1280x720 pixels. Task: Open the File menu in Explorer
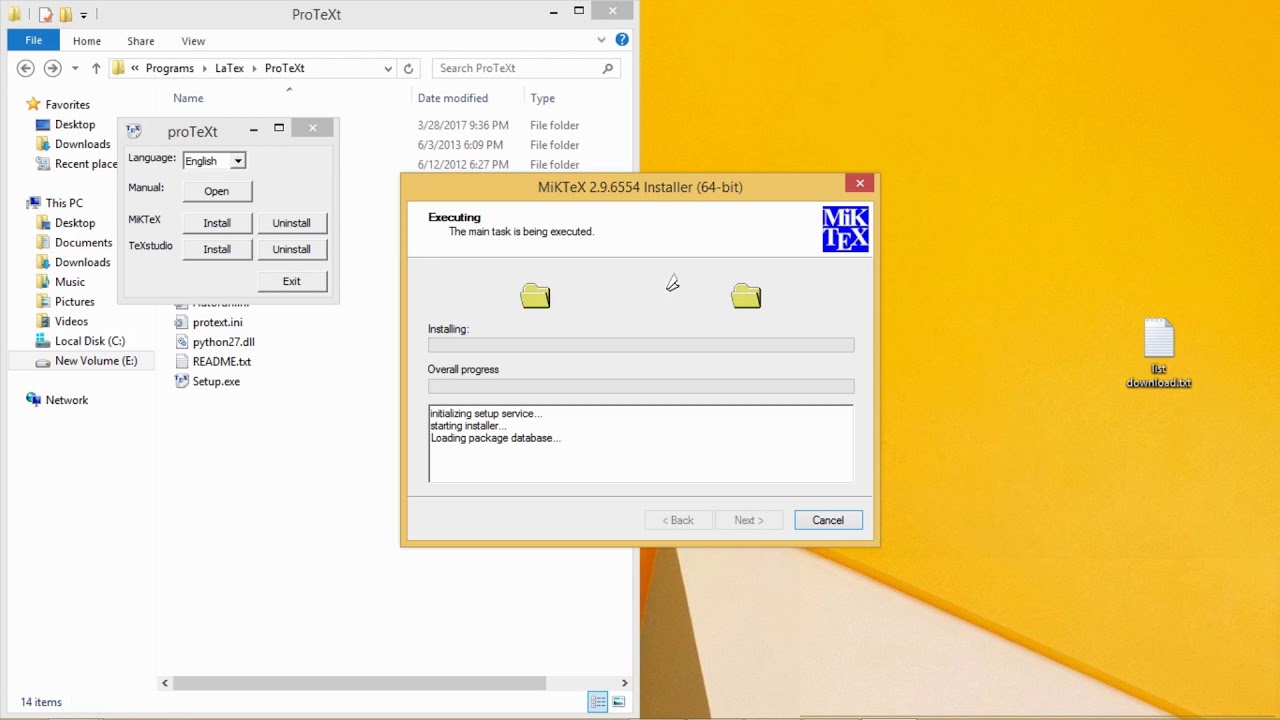point(33,40)
